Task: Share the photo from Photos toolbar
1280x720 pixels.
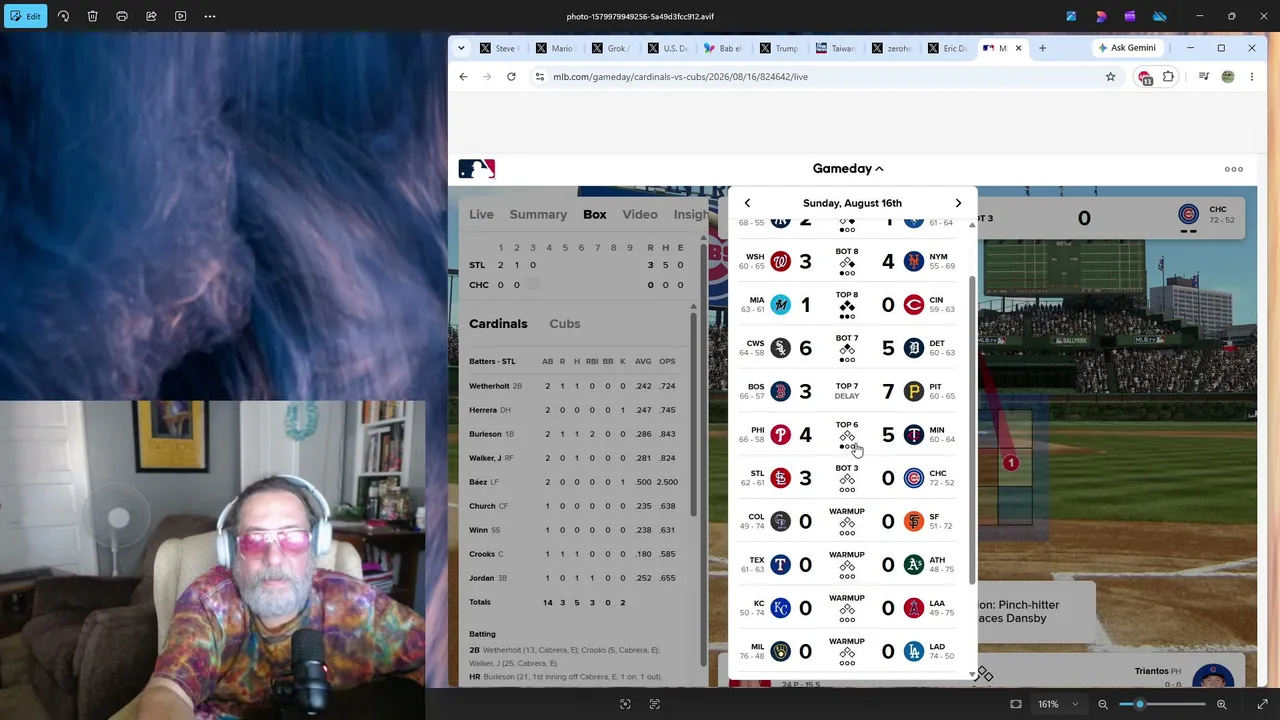Action: pos(151,16)
